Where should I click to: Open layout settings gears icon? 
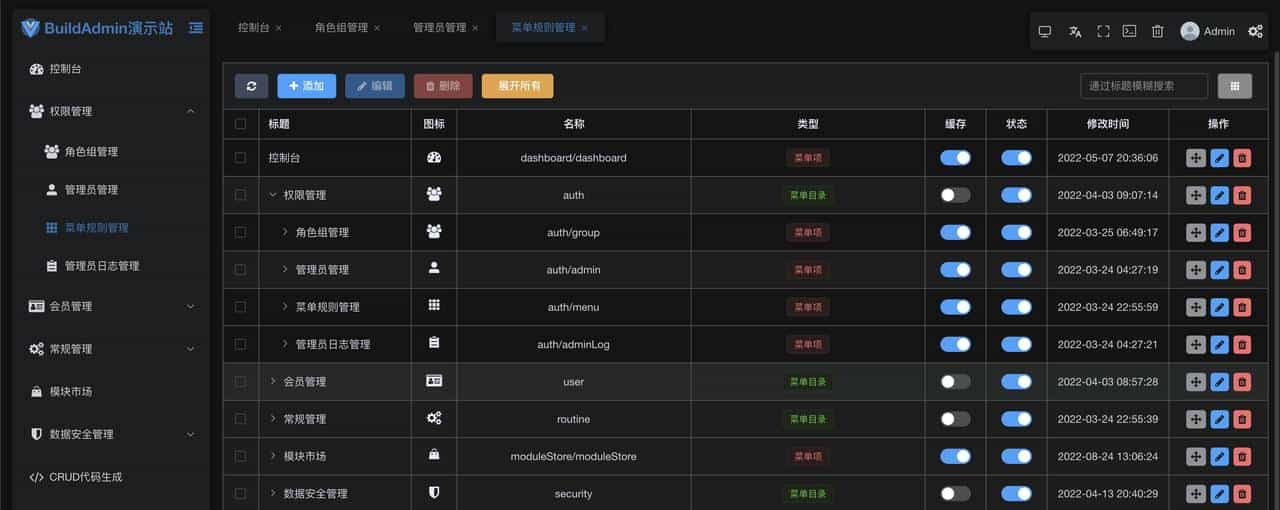click(x=1255, y=31)
